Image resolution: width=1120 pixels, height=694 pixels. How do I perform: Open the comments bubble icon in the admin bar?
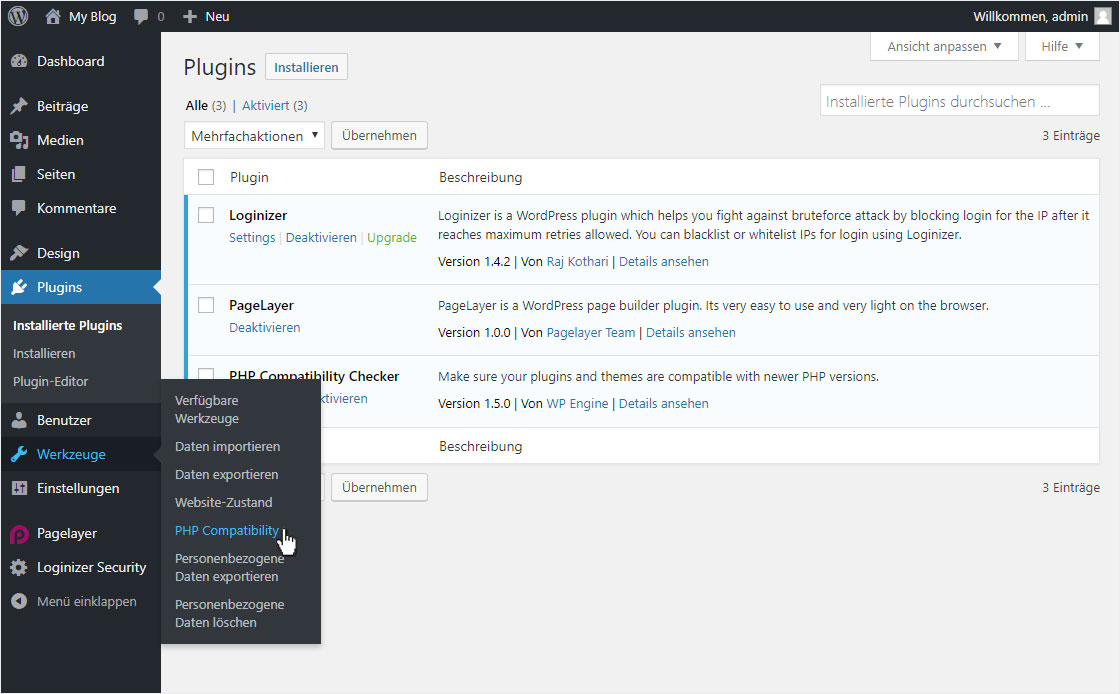[141, 16]
